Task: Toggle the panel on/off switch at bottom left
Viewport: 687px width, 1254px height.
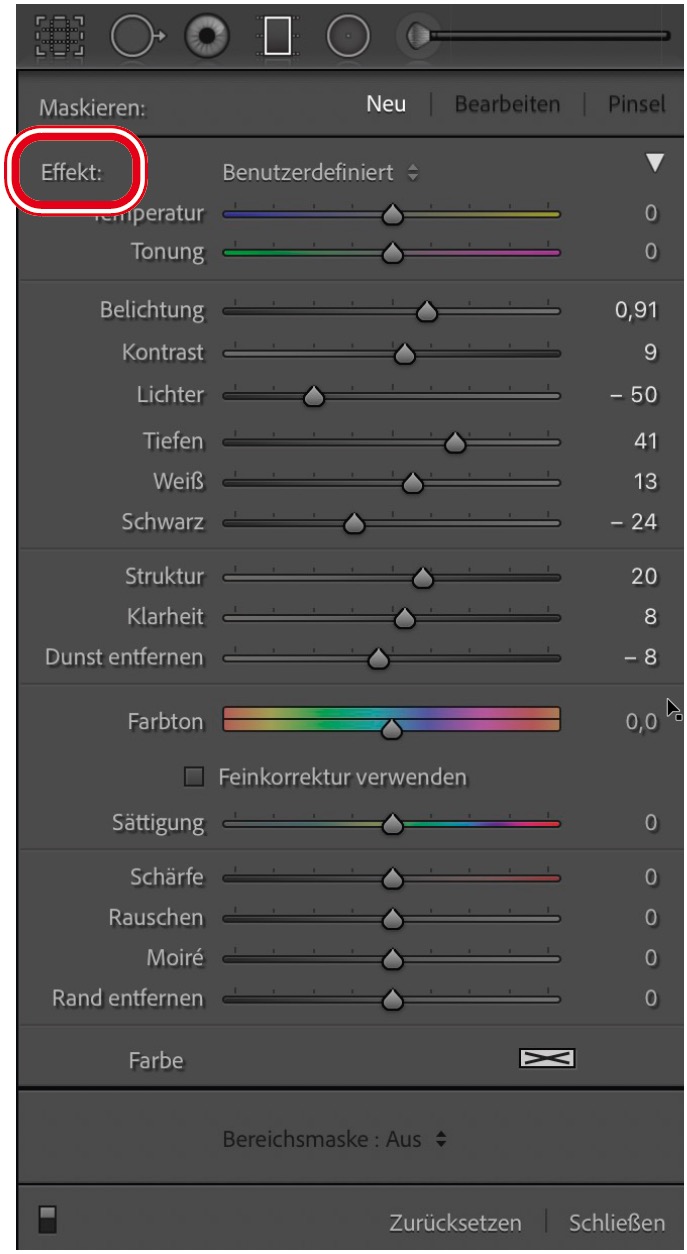Action: (x=43, y=1220)
